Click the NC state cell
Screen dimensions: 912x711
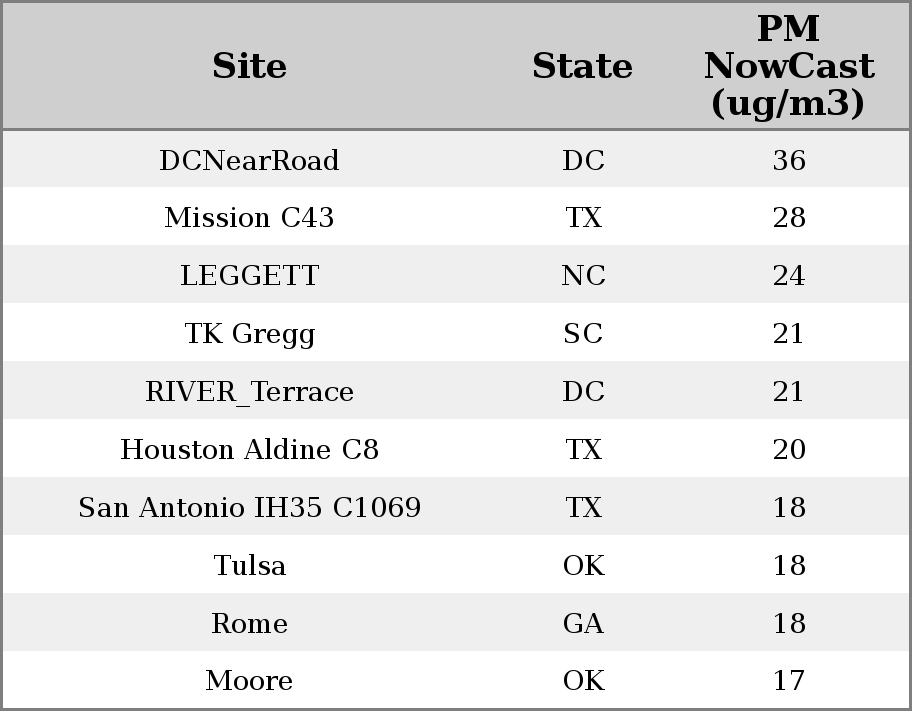[583, 275]
